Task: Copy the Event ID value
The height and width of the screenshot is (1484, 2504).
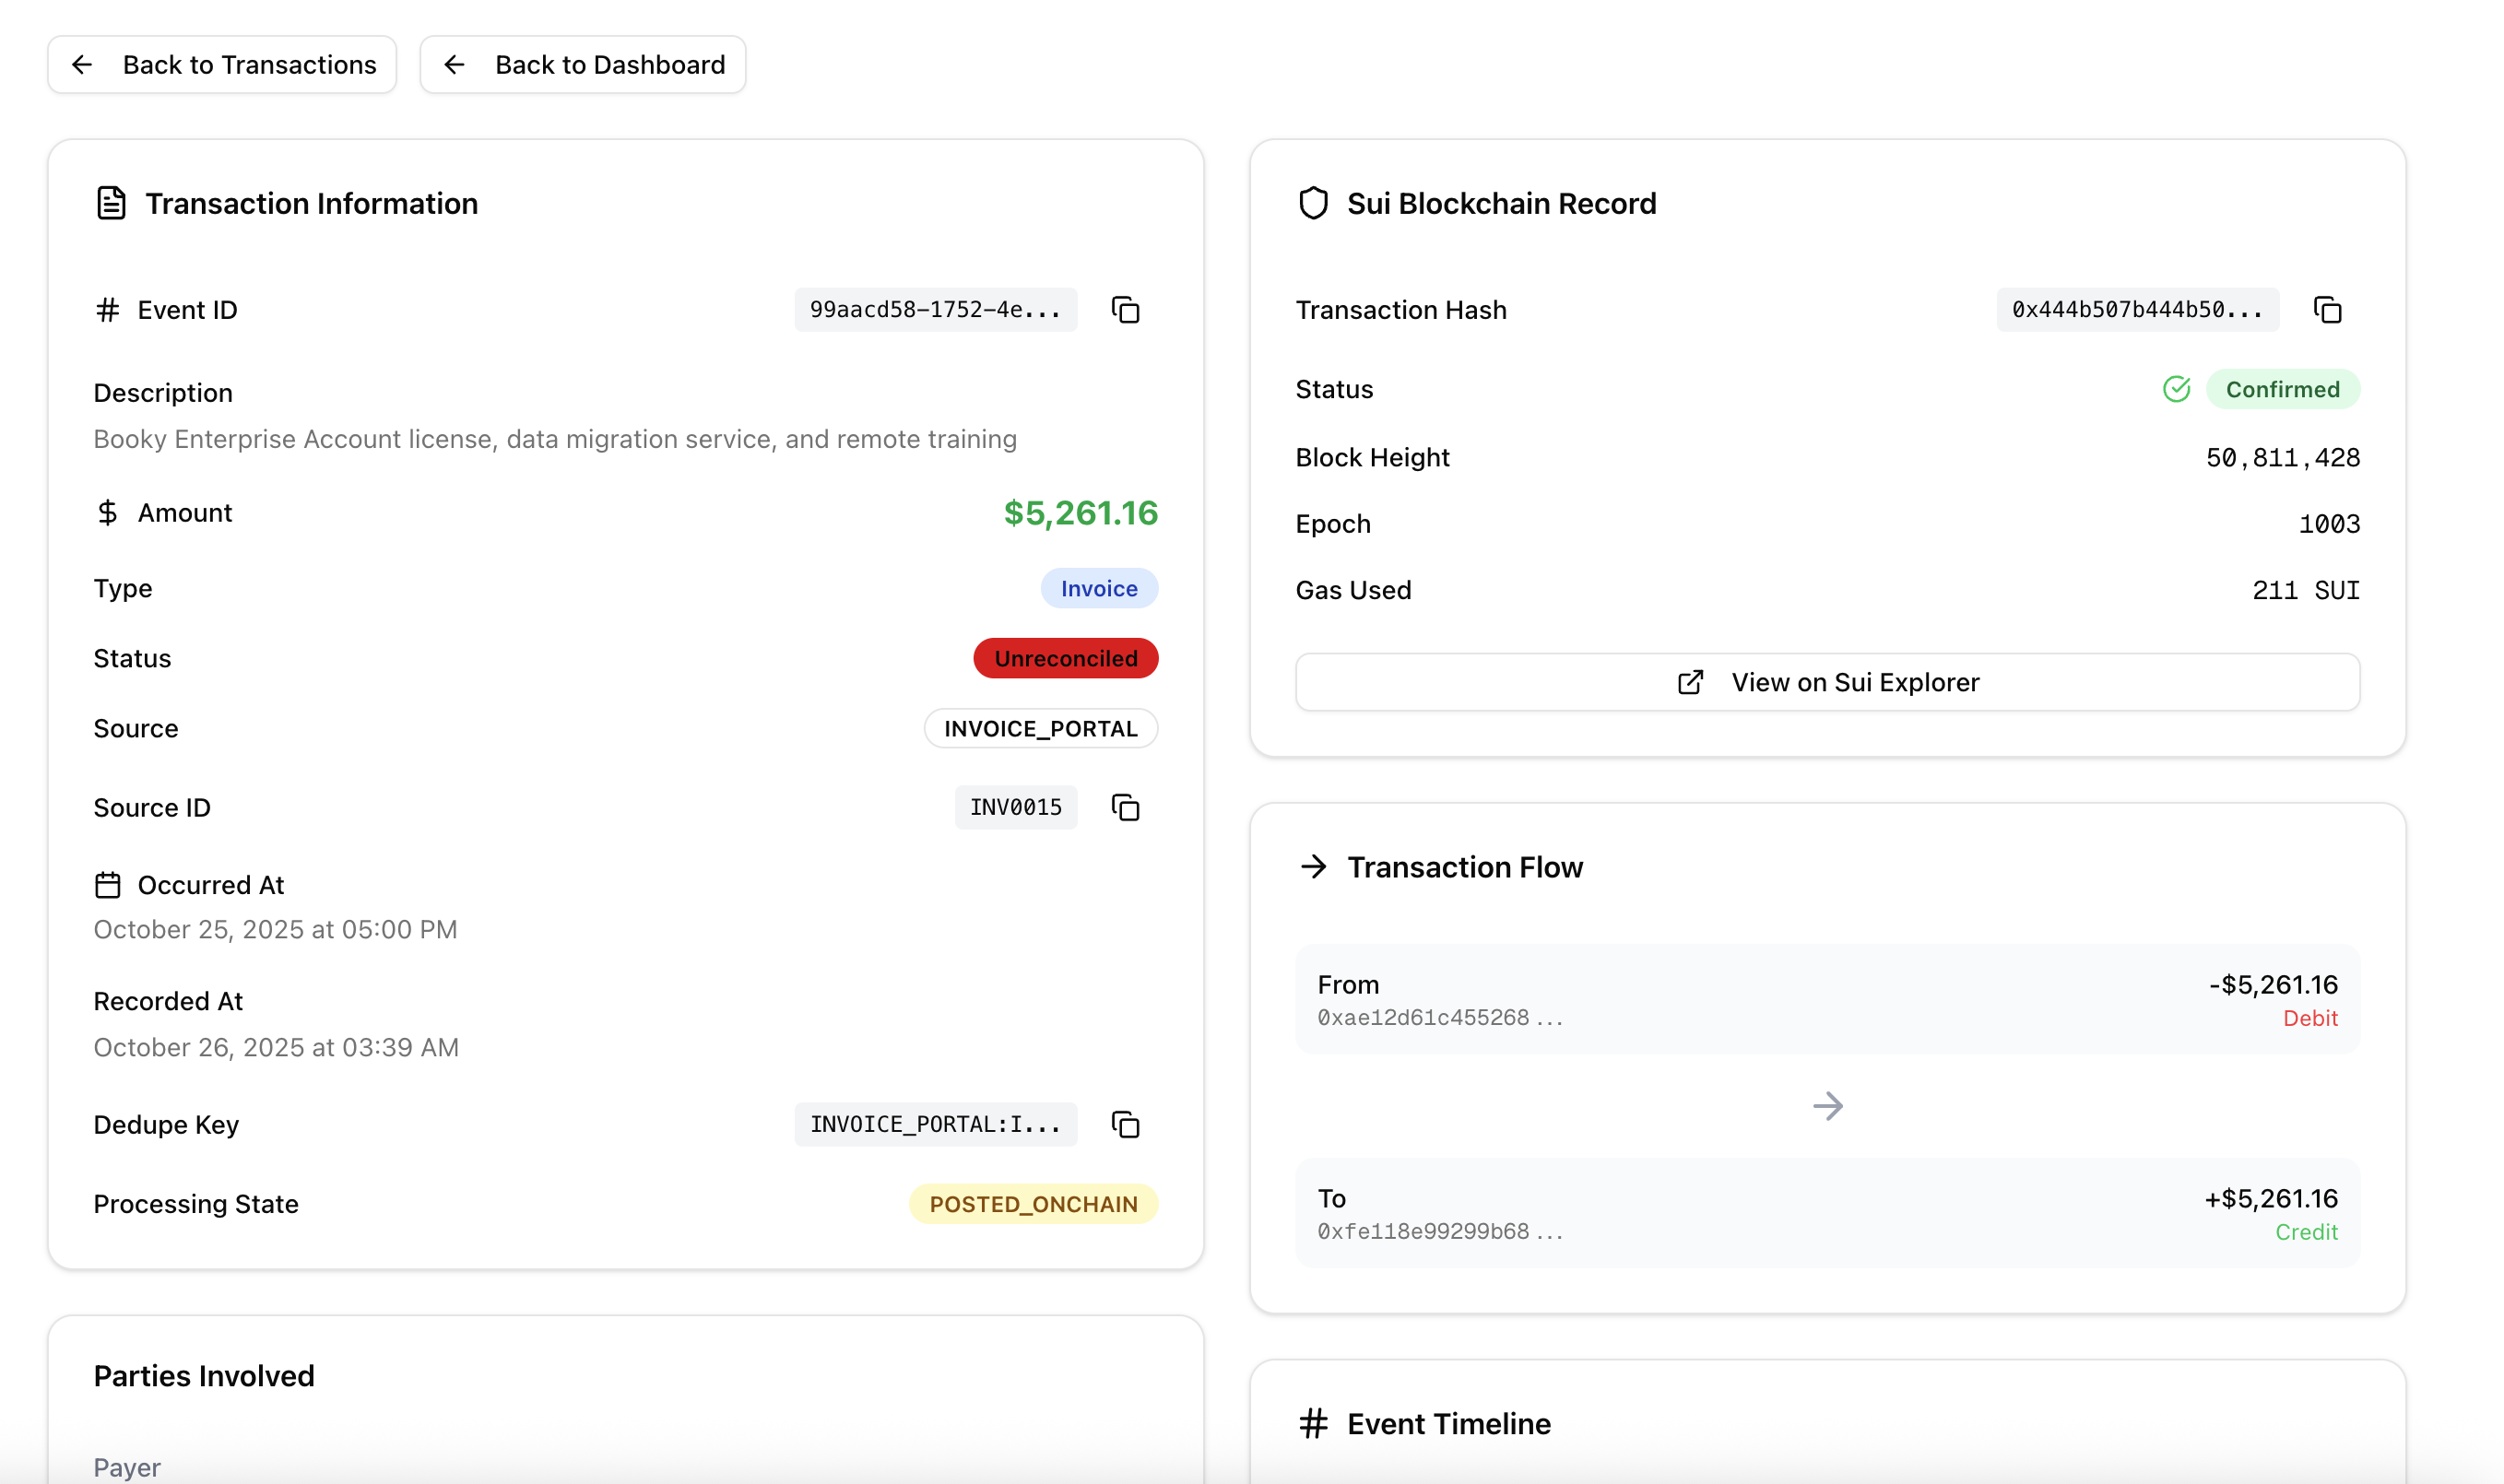Action: [x=1125, y=310]
